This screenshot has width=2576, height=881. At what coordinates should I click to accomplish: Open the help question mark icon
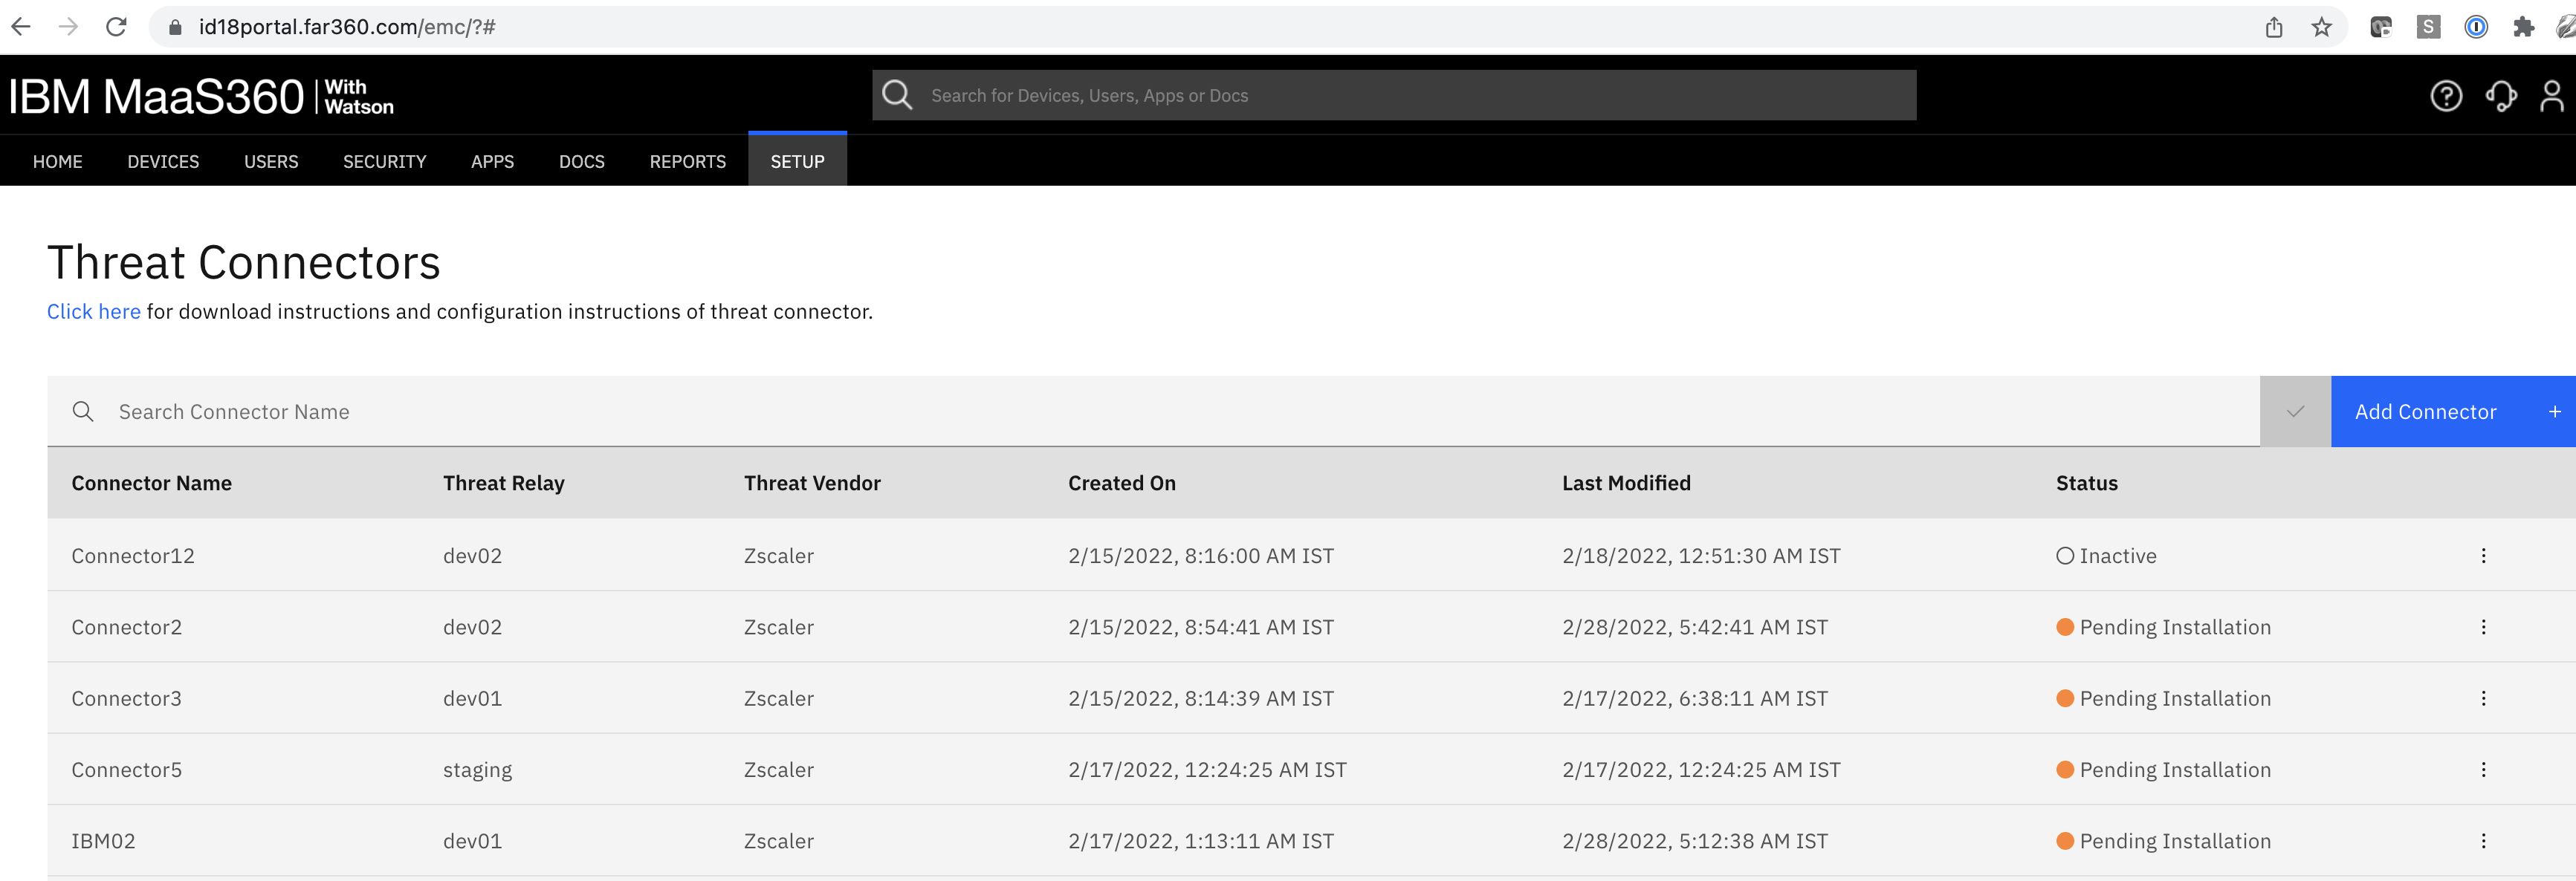[x=2446, y=96]
